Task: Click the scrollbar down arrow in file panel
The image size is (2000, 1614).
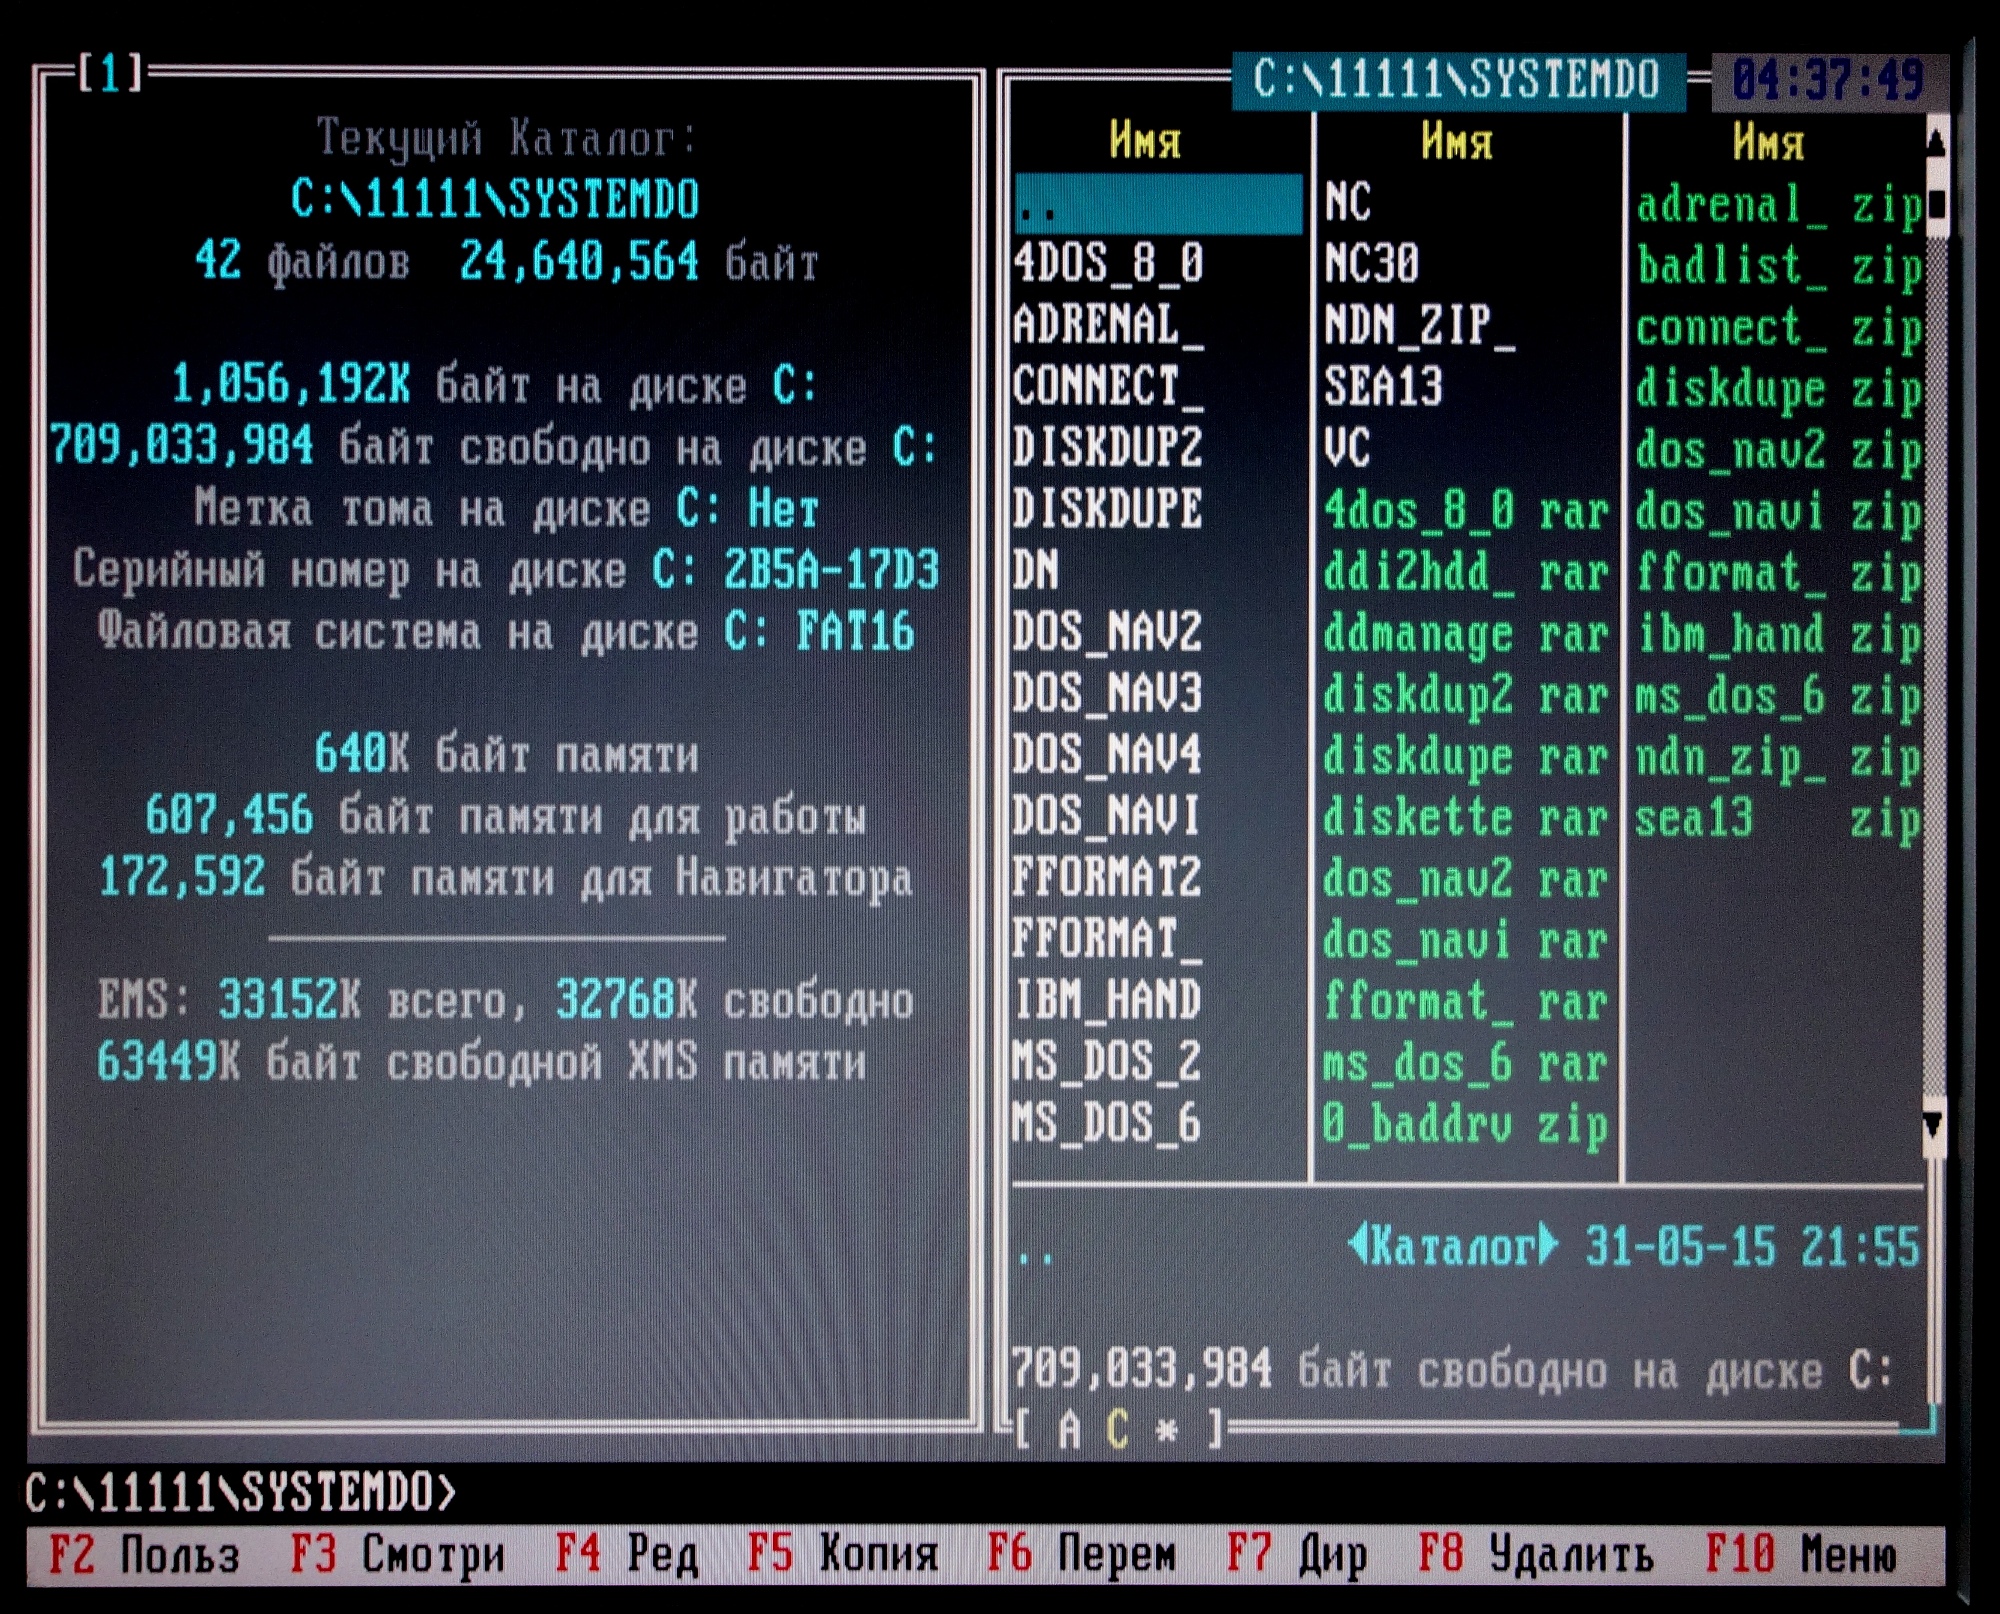Action: pos(1933,1124)
